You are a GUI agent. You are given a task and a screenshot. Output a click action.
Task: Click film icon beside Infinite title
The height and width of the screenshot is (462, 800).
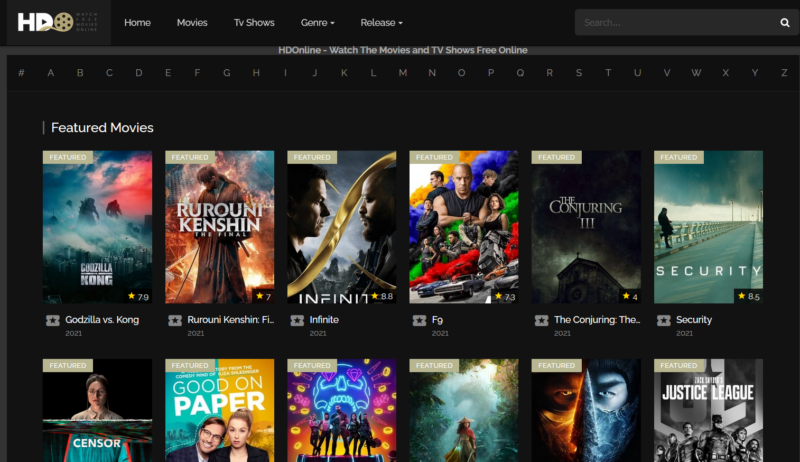pos(297,320)
